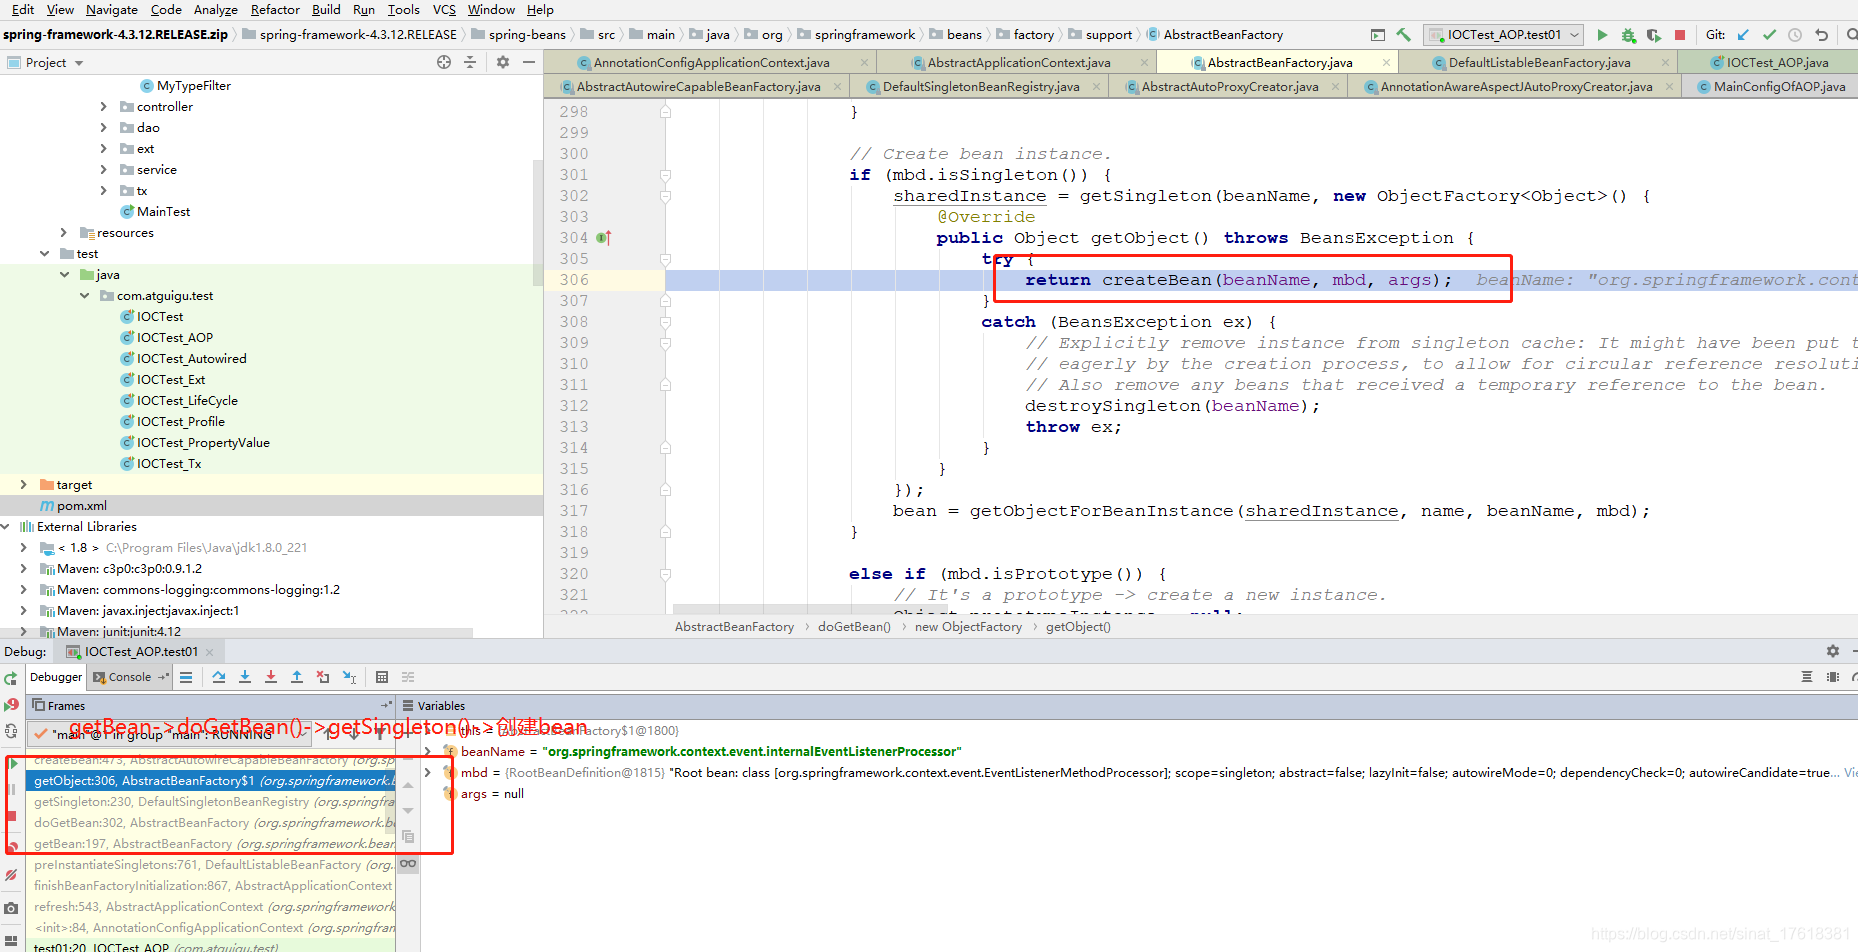Click the Step Out debugger icon
This screenshot has width=1858, height=952.
pos(297,677)
